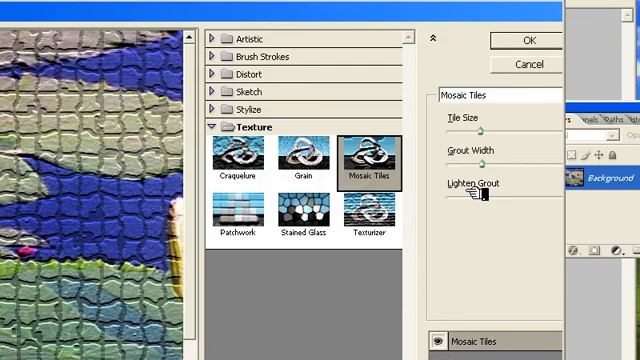Expand the Brush Strokes filter folder
The width and height of the screenshot is (640, 360).
211,56
